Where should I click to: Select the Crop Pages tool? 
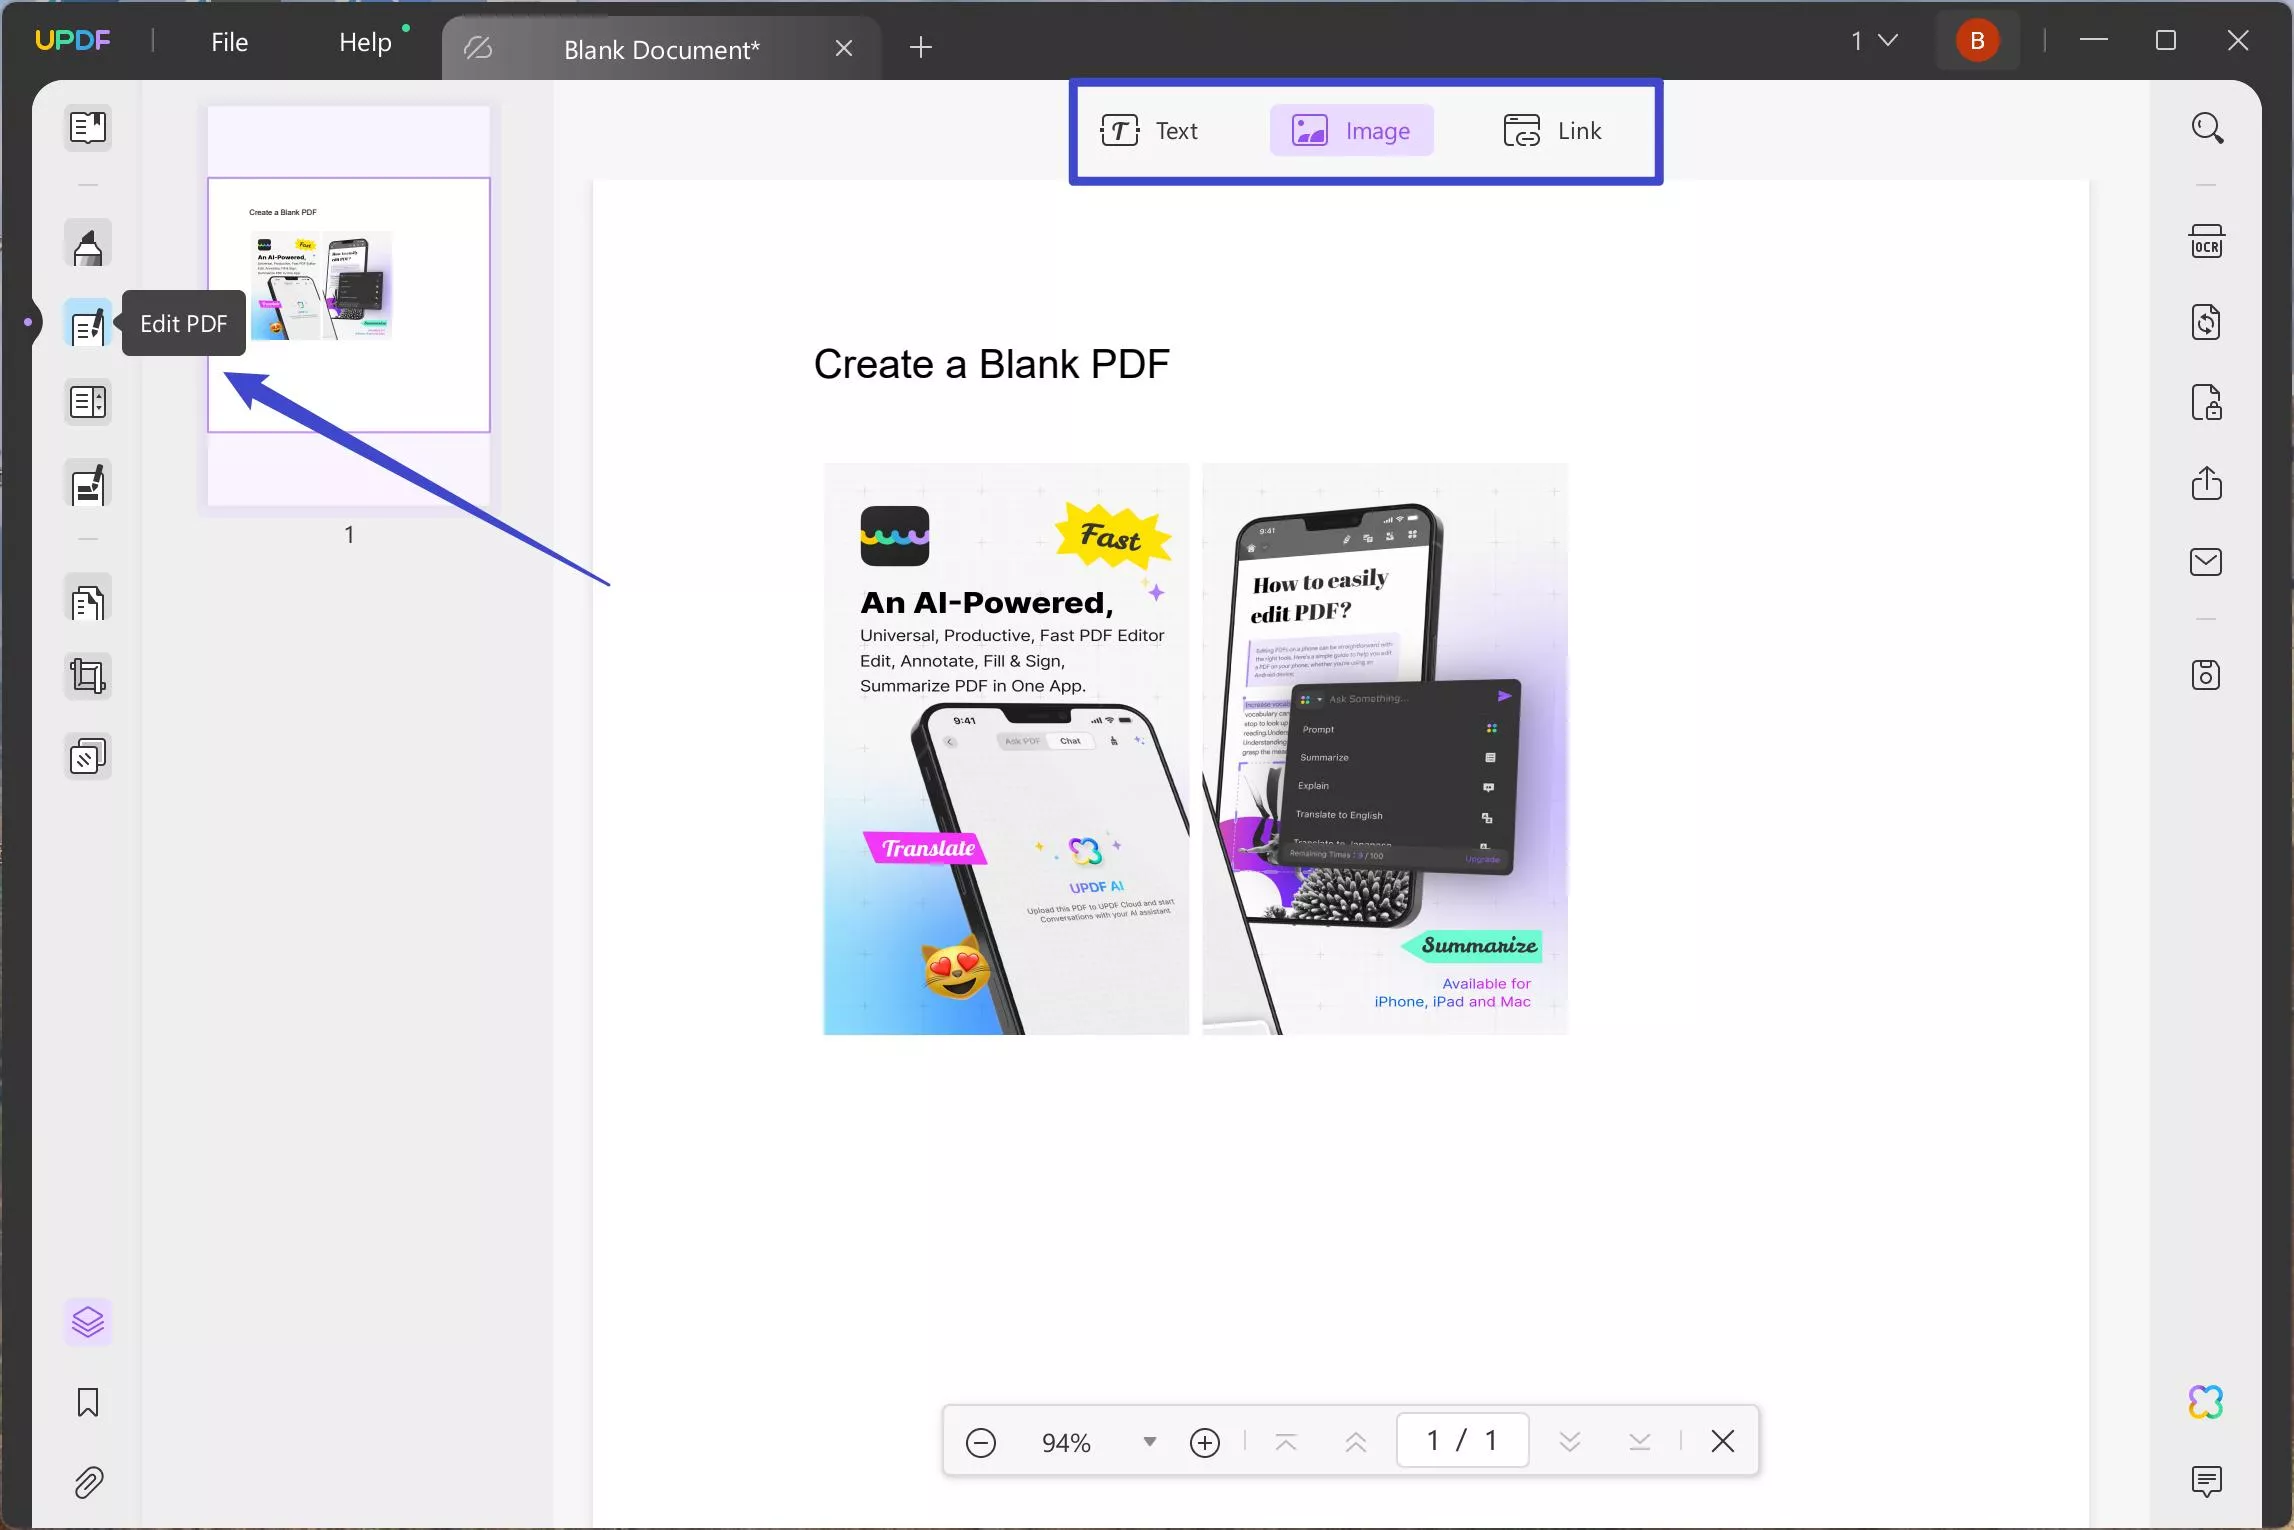88,677
